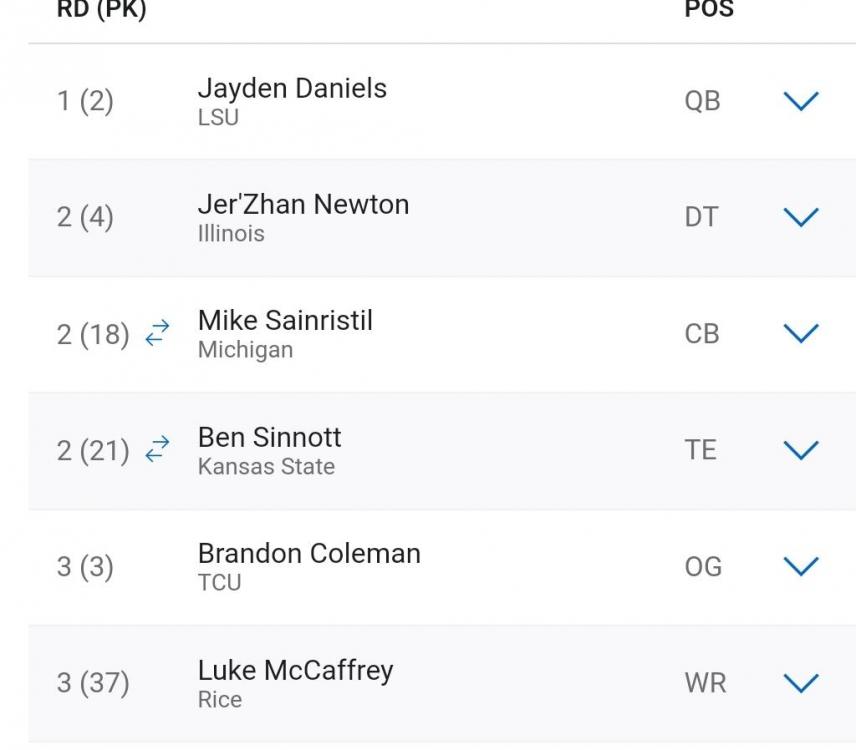Click pick 1 (2) round label
856x750 pixels.
coord(85,102)
